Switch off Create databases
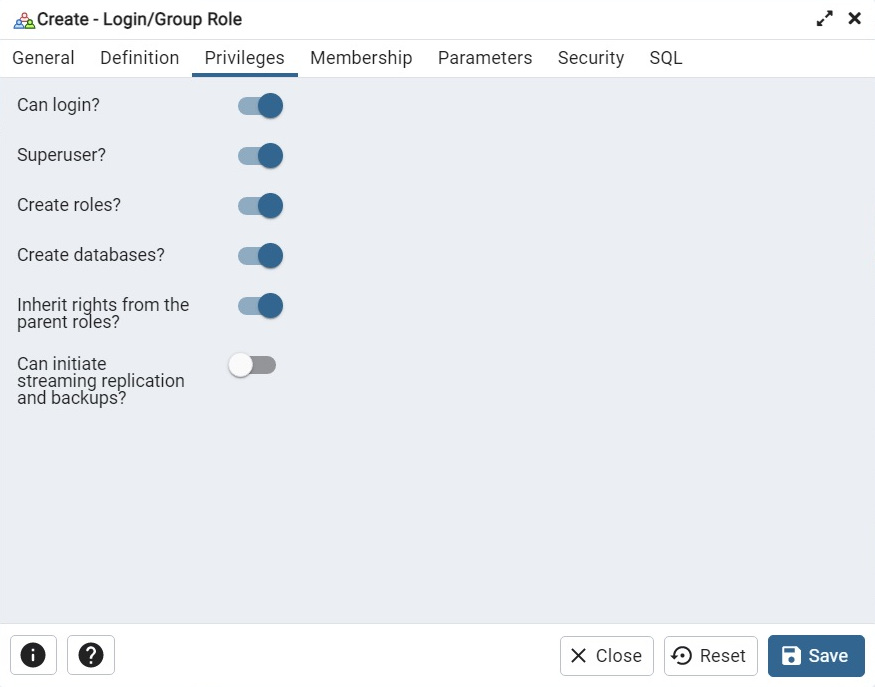The image size is (875, 687). tap(260, 256)
